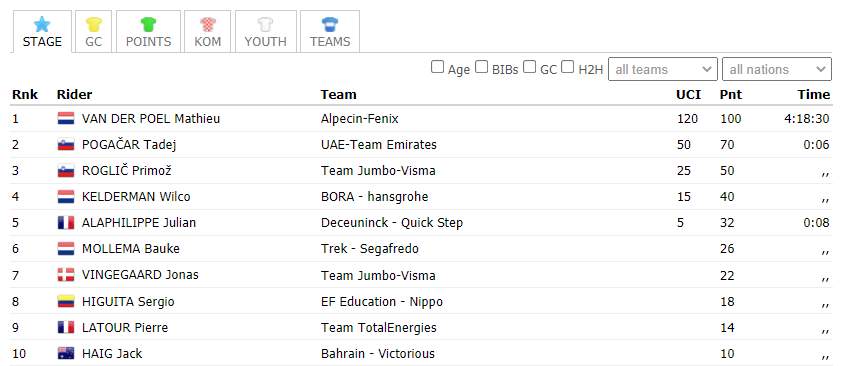
Task: Click the Australian flag next to Haig Jack
Action: point(66,354)
